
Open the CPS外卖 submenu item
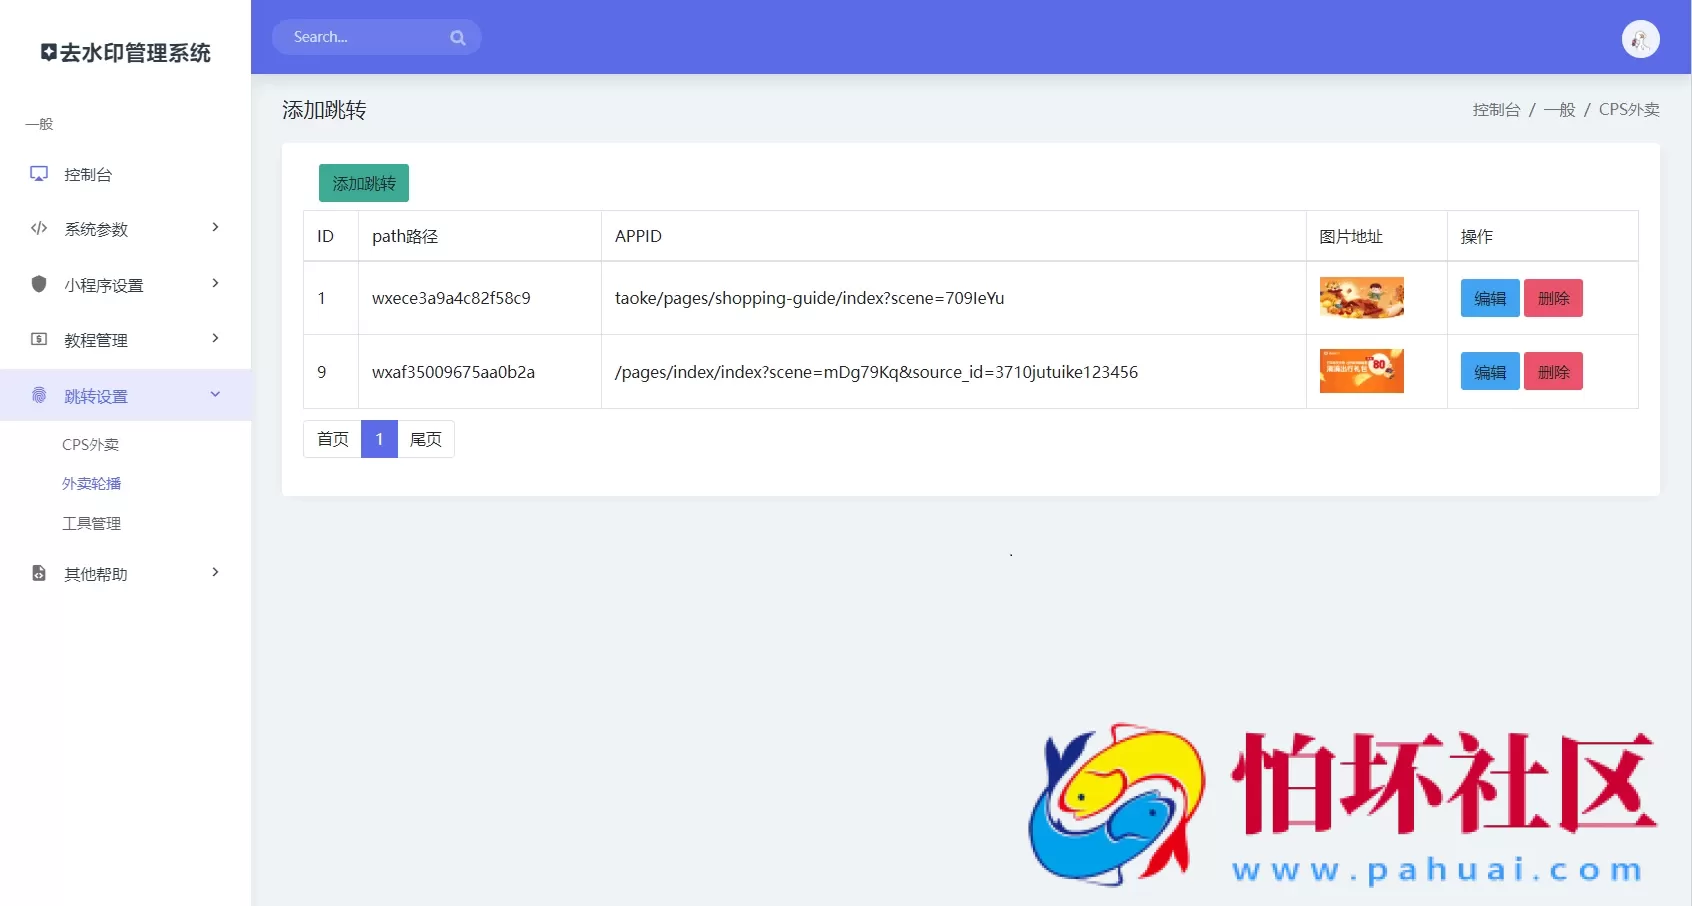pyautogui.click(x=90, y=445)
